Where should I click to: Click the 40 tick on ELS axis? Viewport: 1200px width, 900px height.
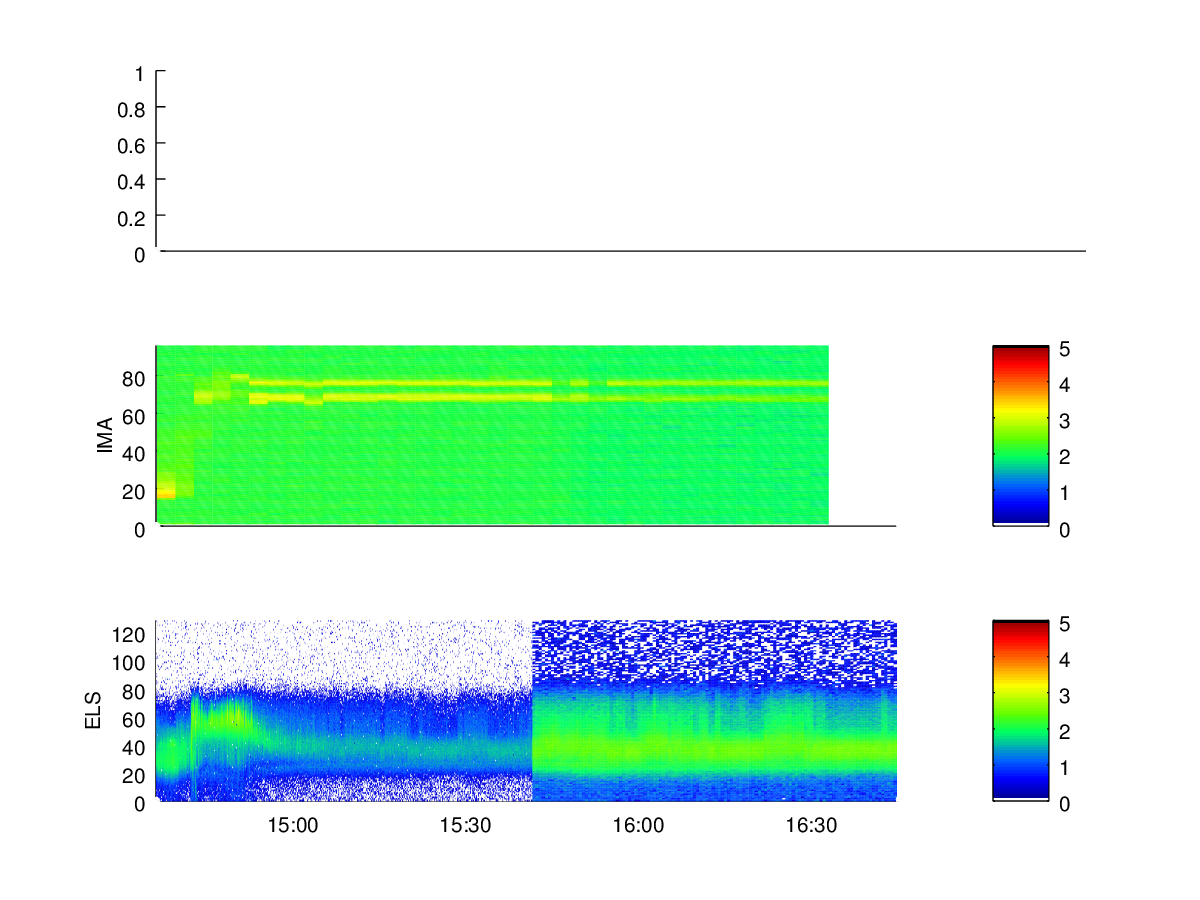(136, 746)
